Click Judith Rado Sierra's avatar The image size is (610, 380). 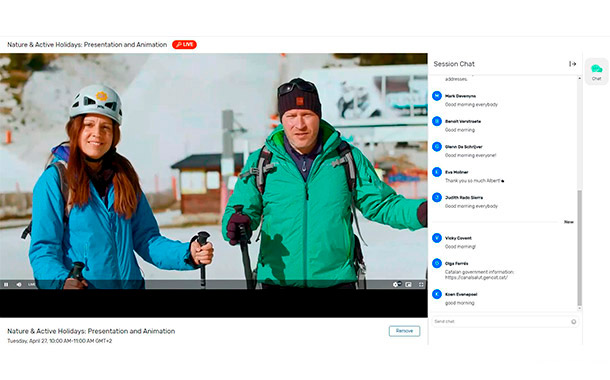437,197
